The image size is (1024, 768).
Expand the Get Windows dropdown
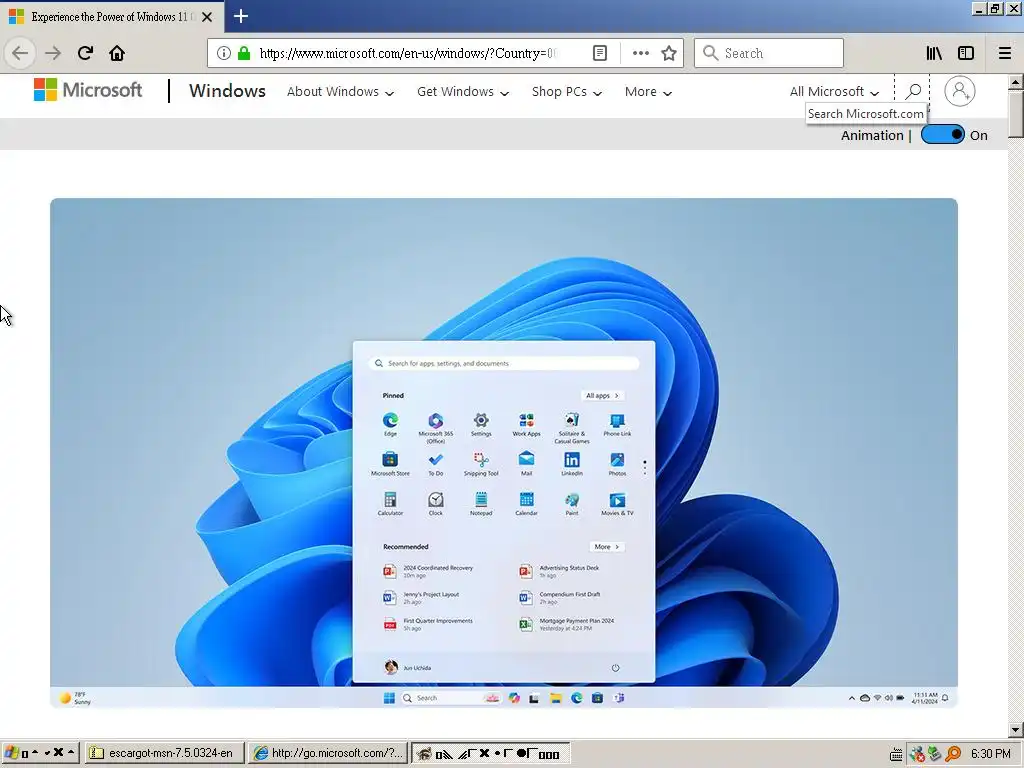pyautogui.click(x=463, y=92)
